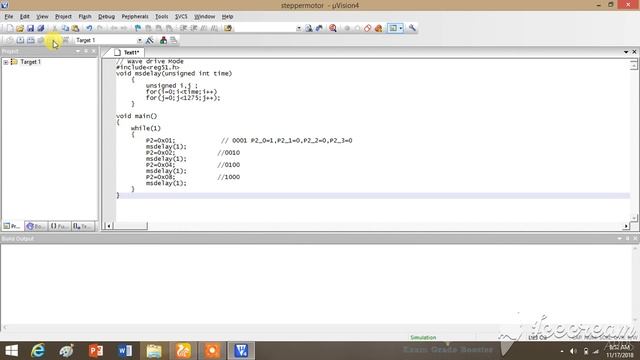
Task: Click the Build target icon
Action: [20, 40]
